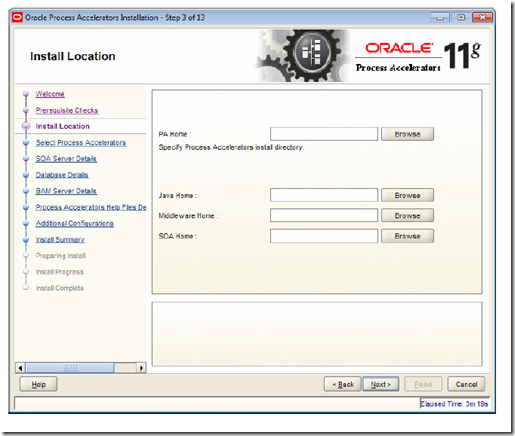
Task: Go to Prerequisite Checks step
Action: pyautogui.click(x=67, y=110)
